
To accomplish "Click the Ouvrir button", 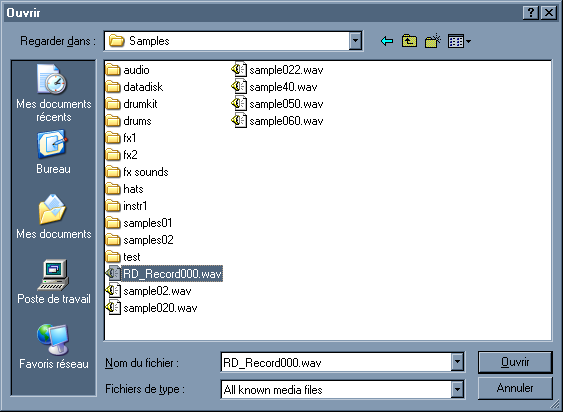I will click(x=515, y=362).
